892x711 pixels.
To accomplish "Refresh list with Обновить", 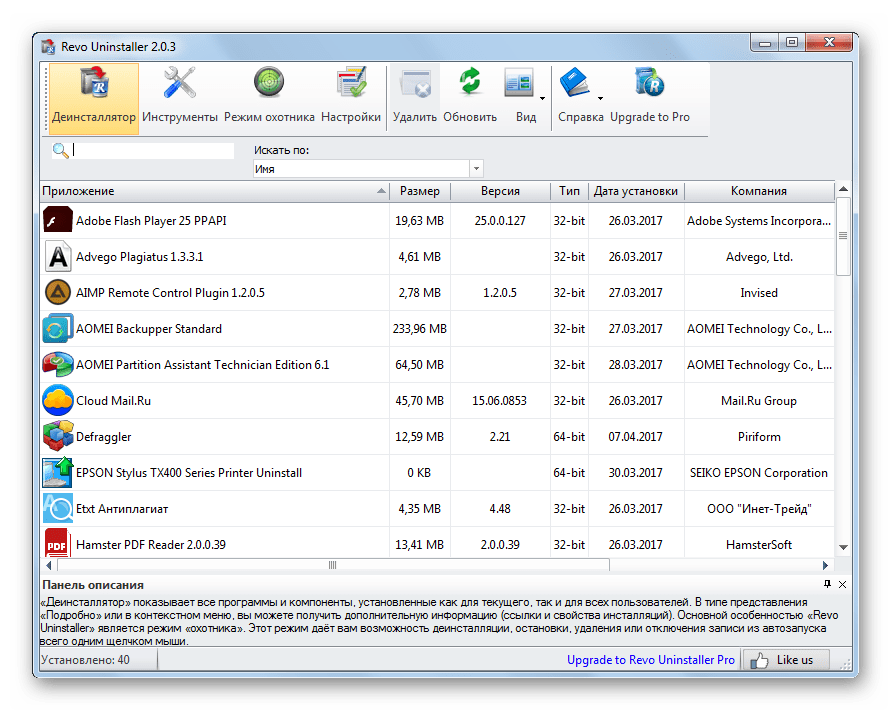I will pos(470,98).
